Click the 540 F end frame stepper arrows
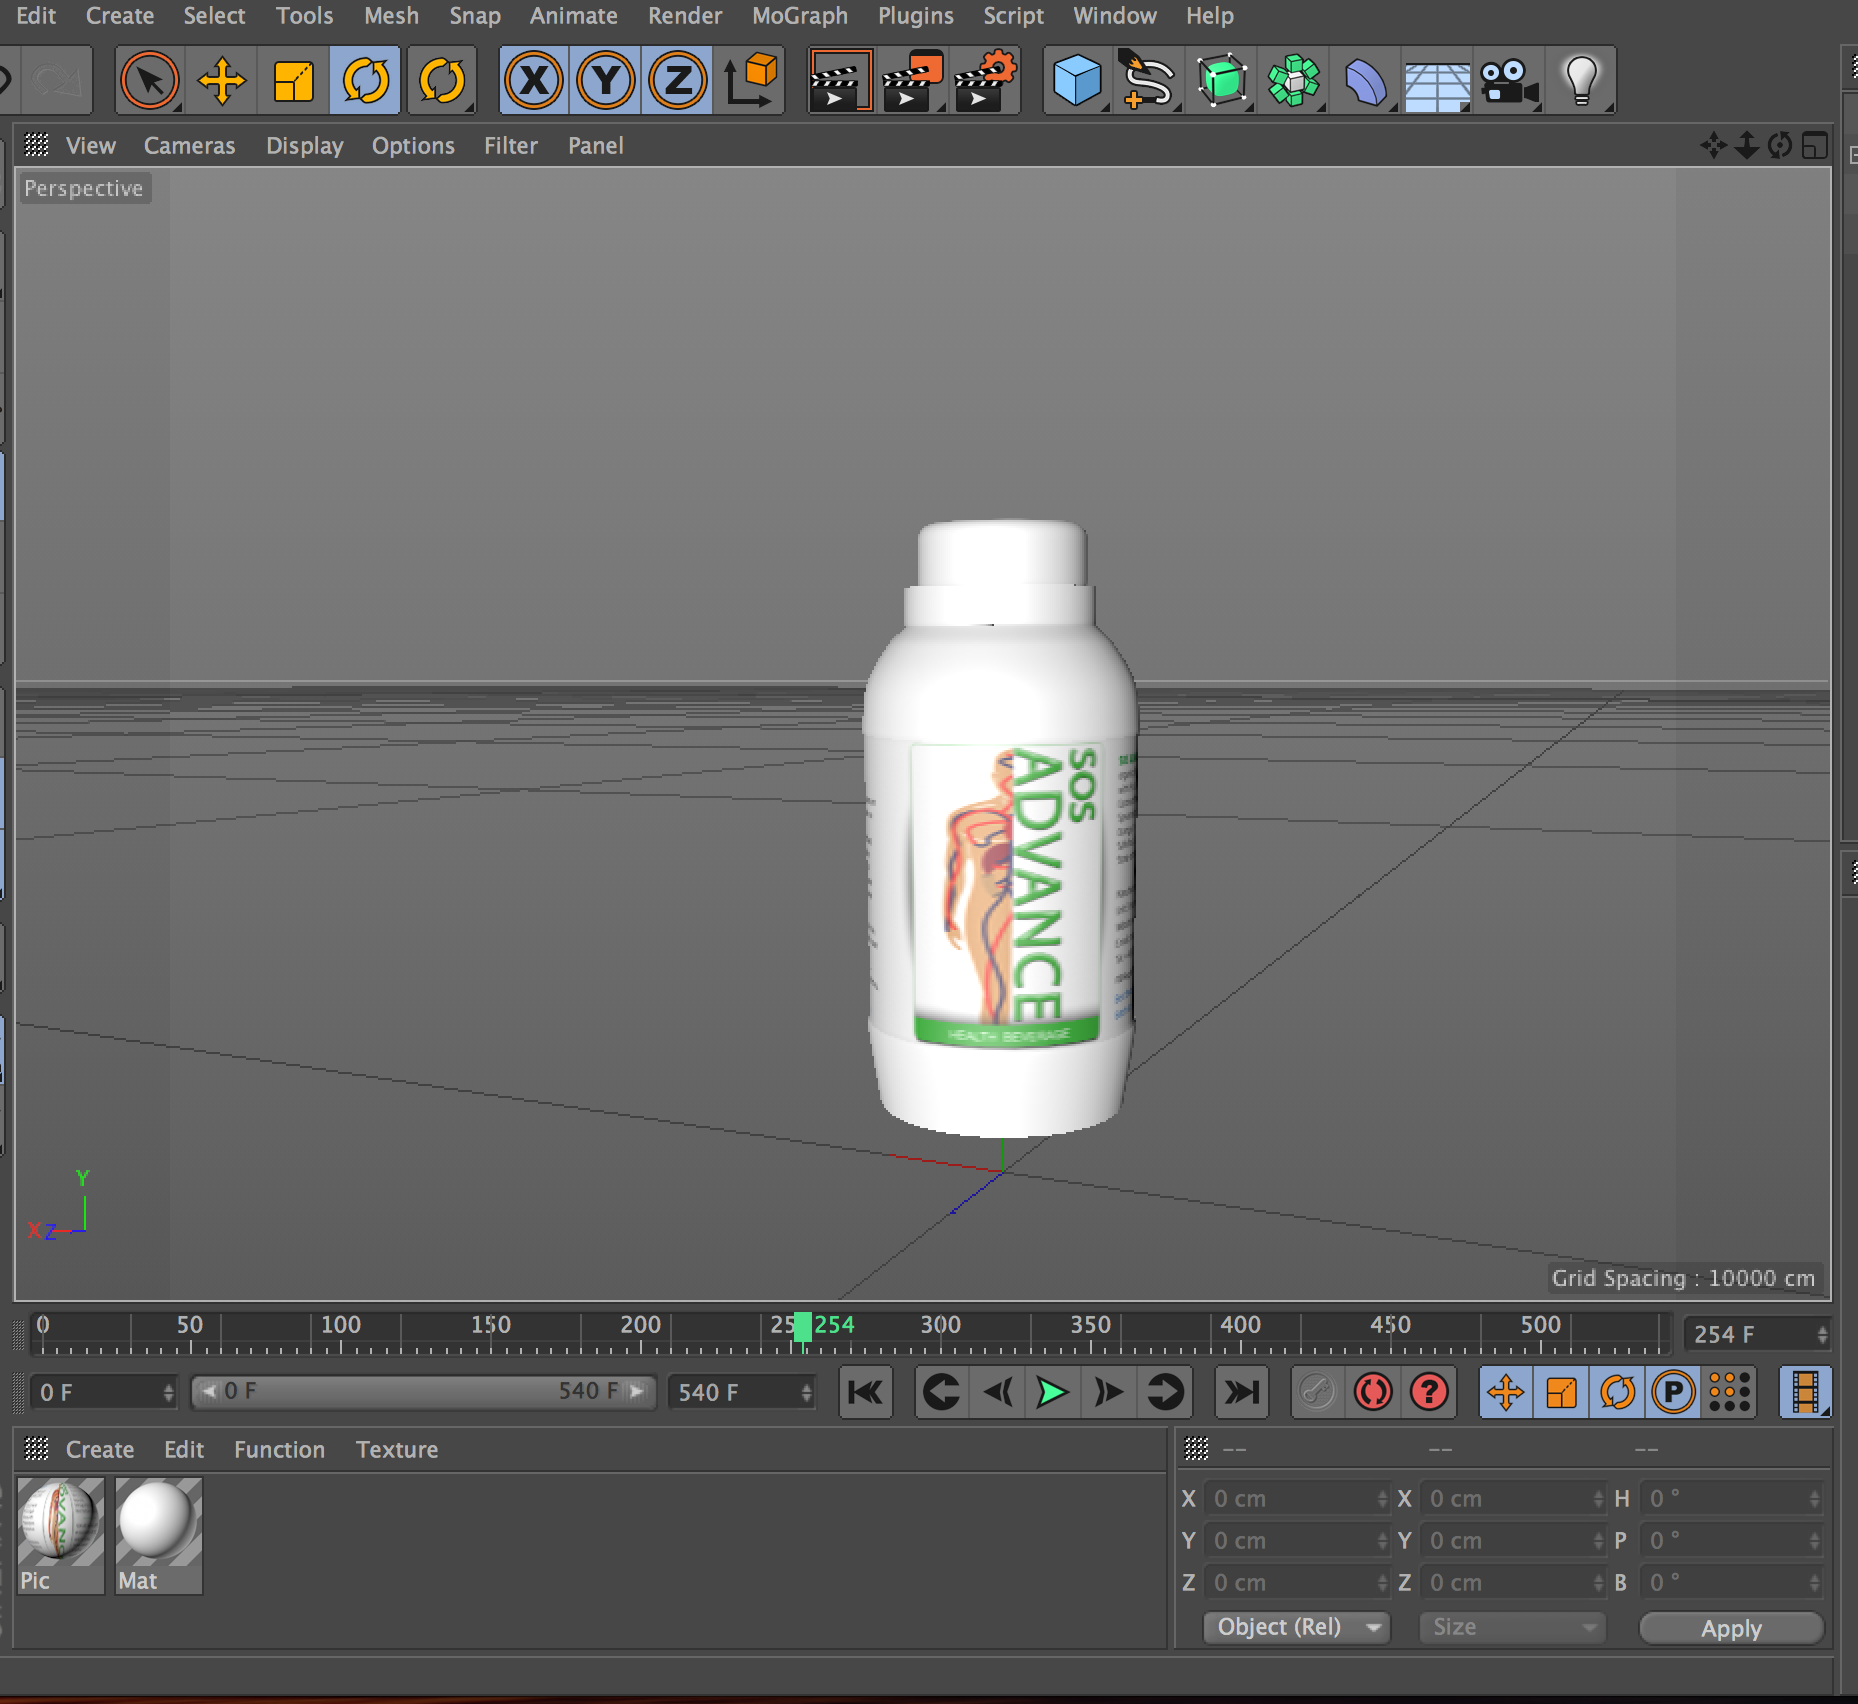Viewport: 1858px width, 1704px height. [x=807, y=1393]
